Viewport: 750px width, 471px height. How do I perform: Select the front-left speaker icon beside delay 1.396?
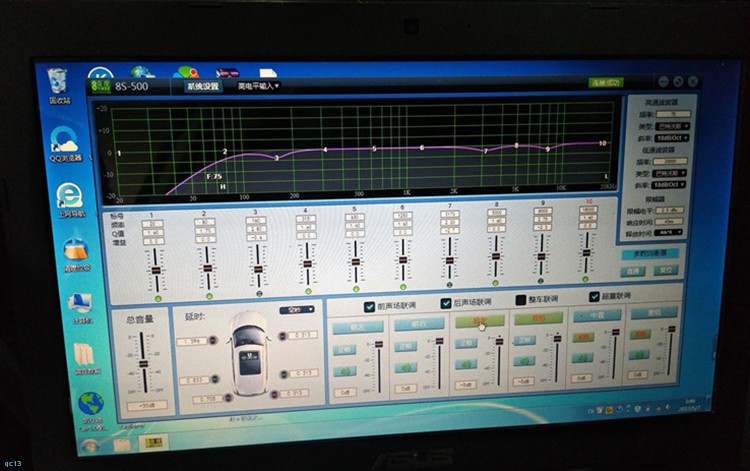click(x=213, y=340)
